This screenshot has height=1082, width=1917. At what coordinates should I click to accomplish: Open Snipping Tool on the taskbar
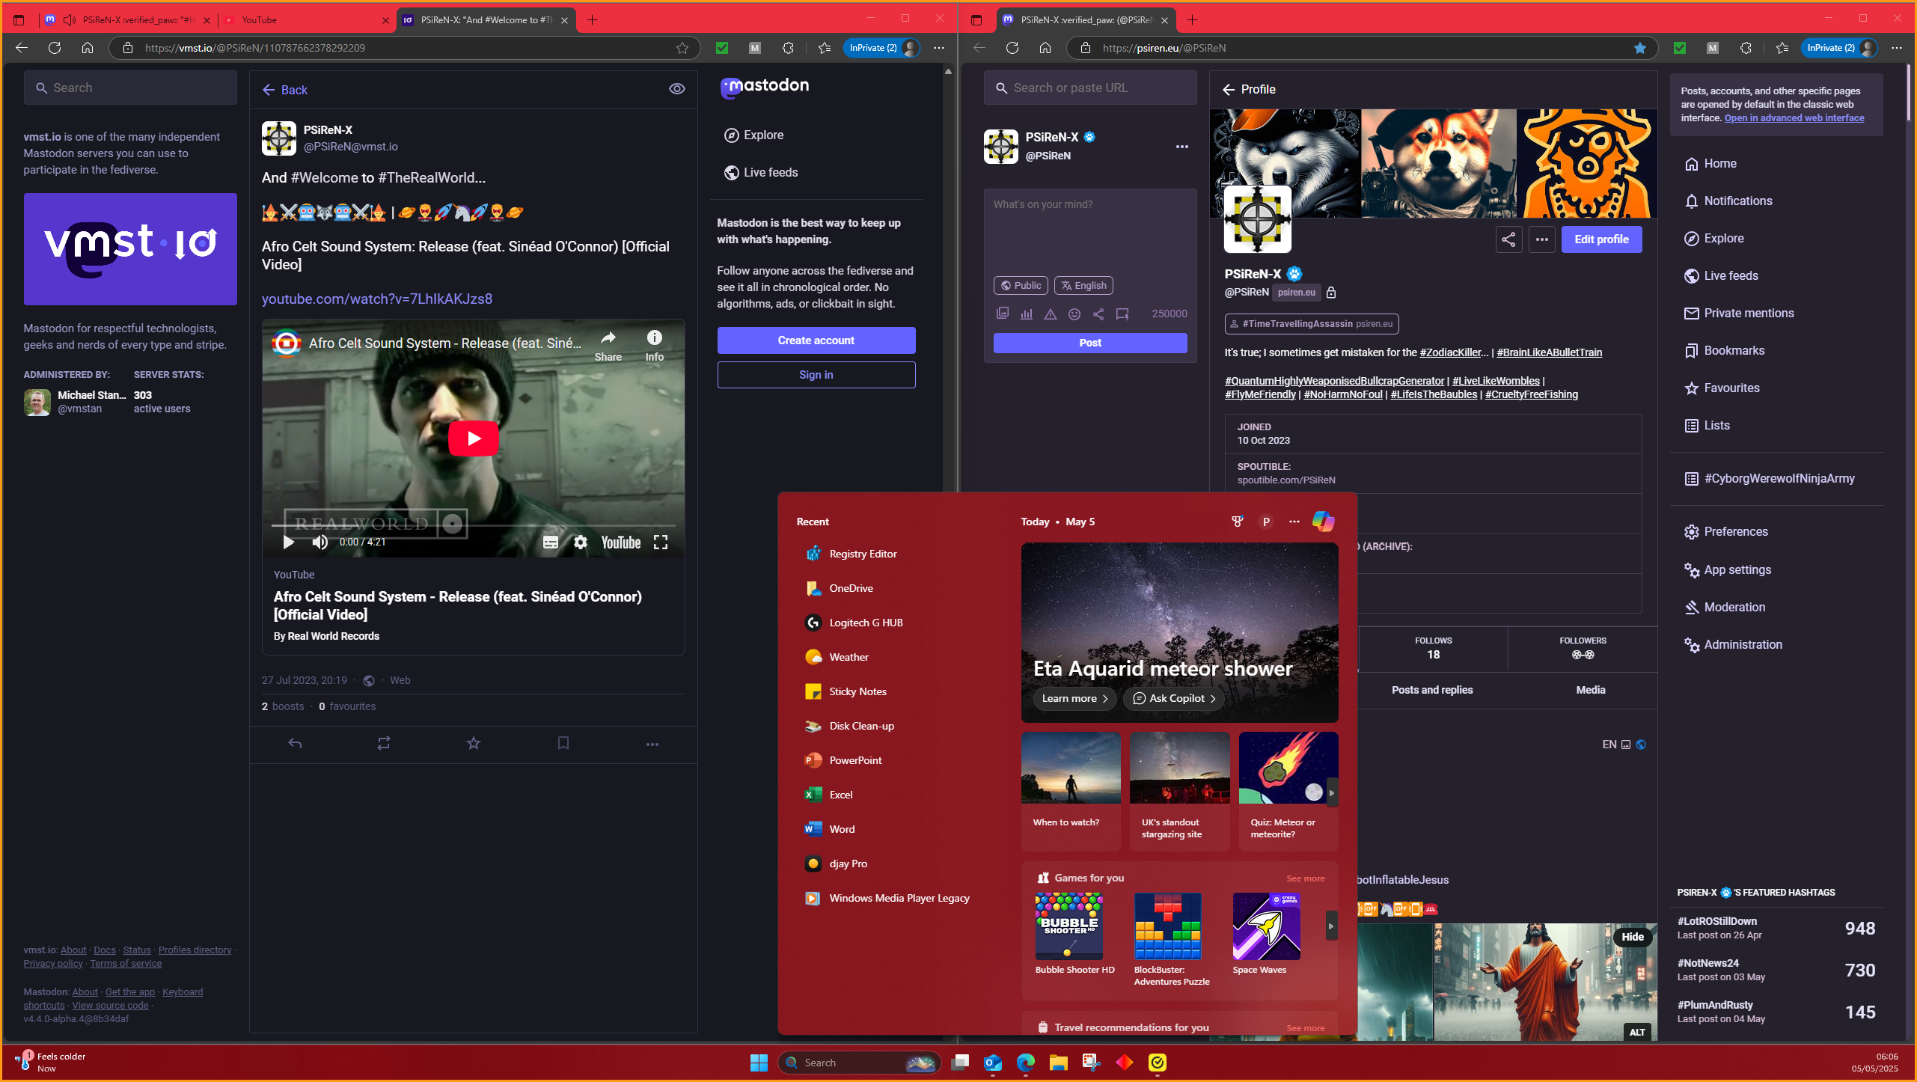pos(1092,1062)
